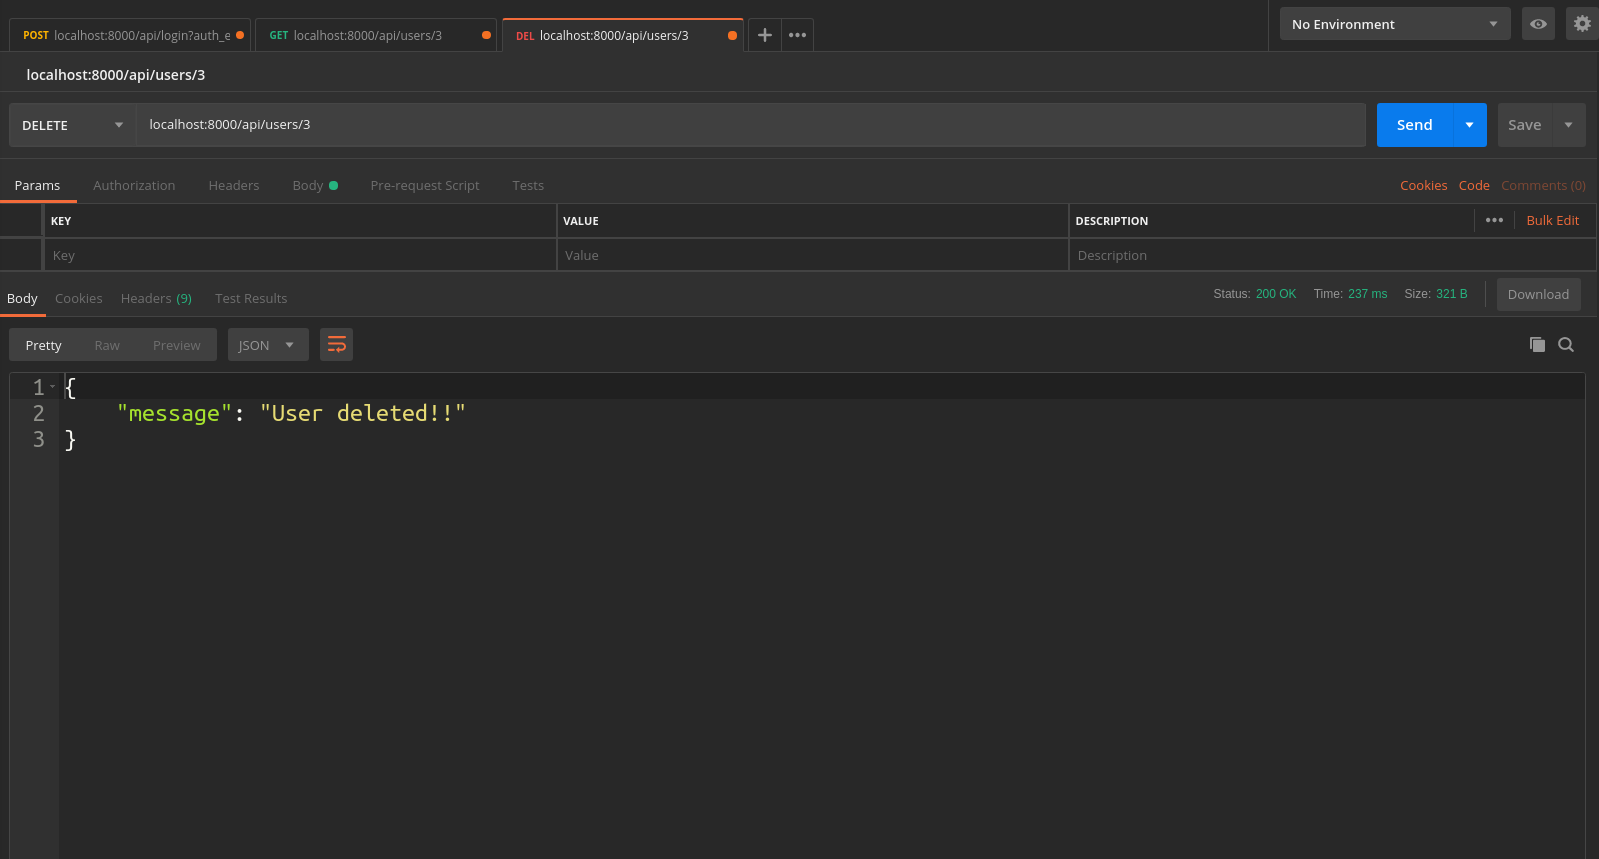Click the "message" key in response
This screenshot has height=859, width=1599.
click(175, 413)
